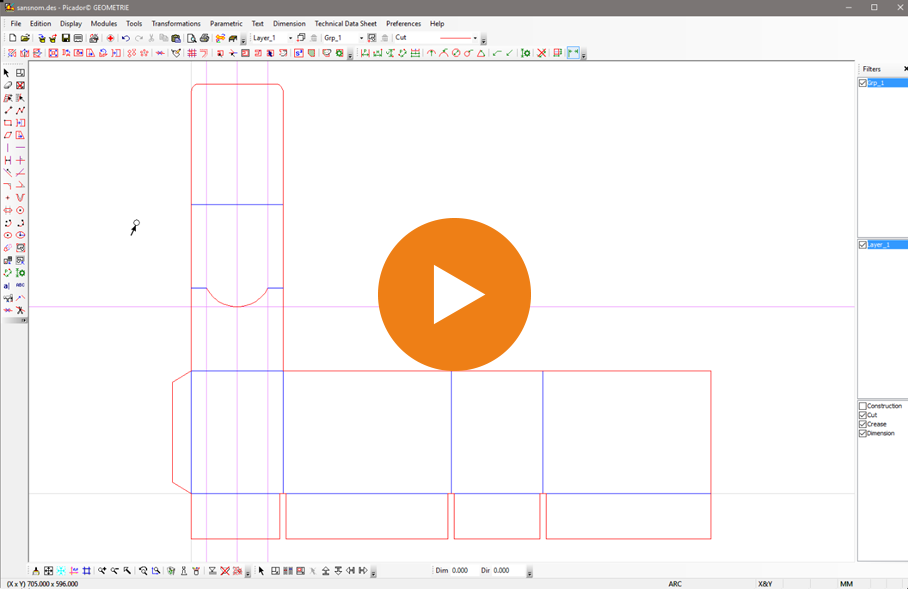
Task: Select the Line segment tool
Action: point(8,110)
